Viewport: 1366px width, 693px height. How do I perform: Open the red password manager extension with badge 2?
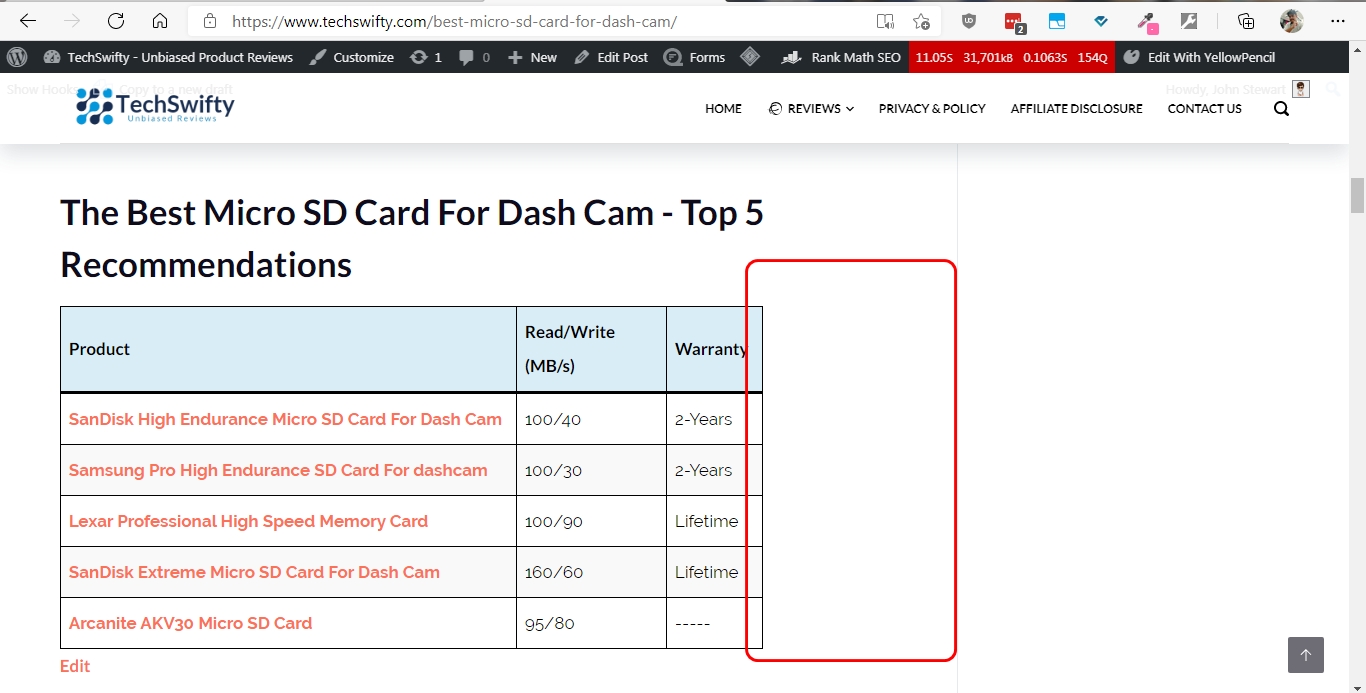1014,22
